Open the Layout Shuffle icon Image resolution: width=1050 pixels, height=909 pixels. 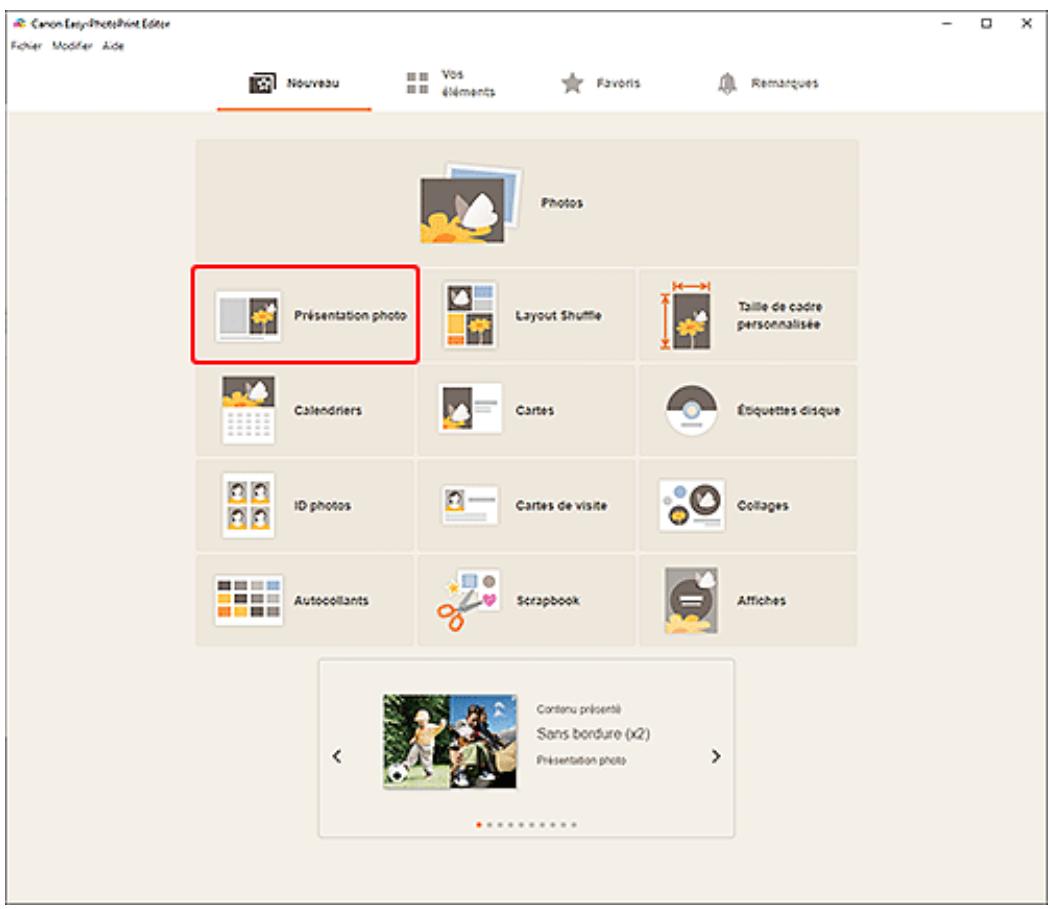[470, 315]
